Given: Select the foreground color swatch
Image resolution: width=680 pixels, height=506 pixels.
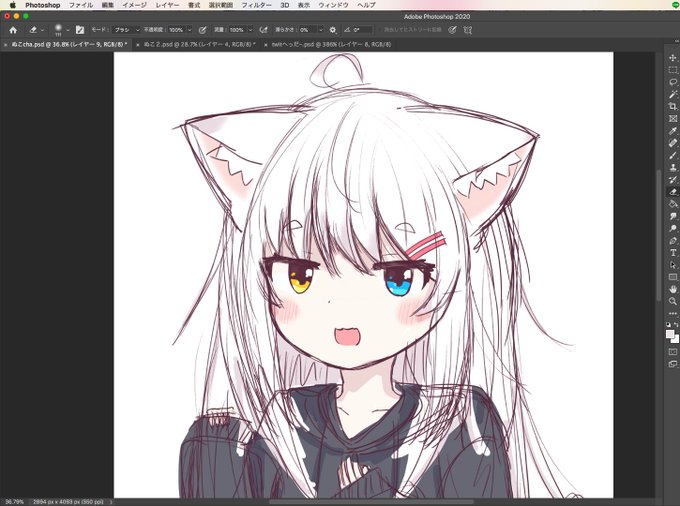Looking at the screenshot, I should point(670,334).
